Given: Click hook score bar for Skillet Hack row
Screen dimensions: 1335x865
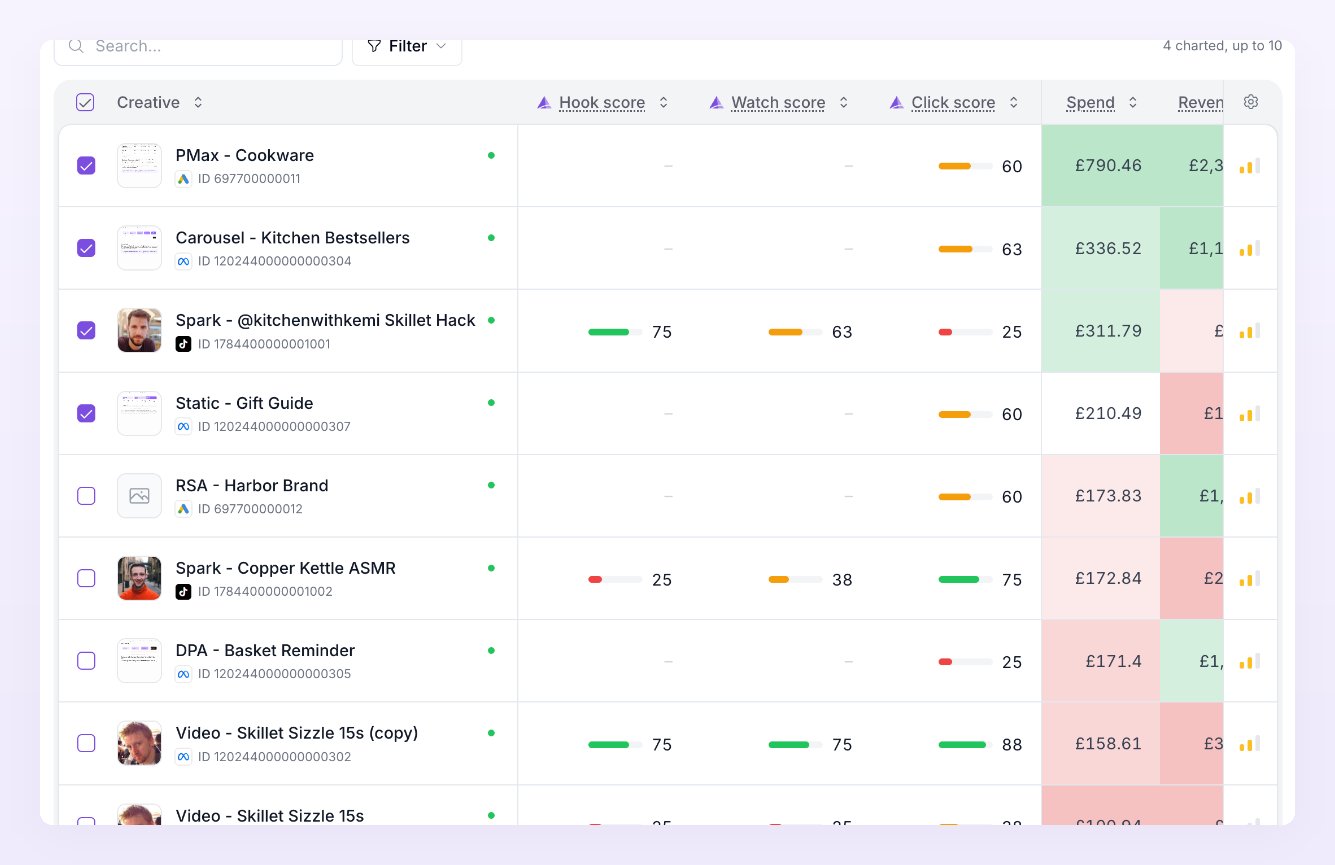Looking at the screenshot, I should (x=615, y=332).
